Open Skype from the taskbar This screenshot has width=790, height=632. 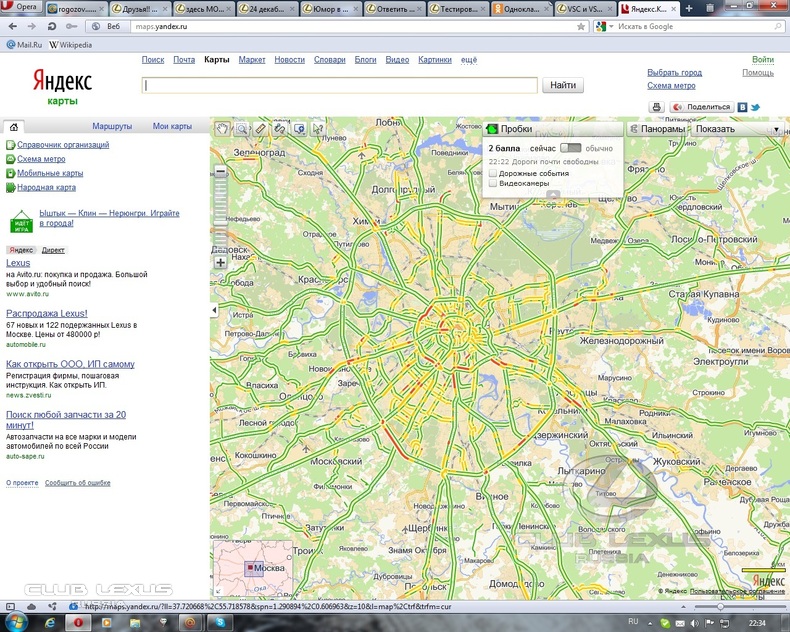pos(220,623)
